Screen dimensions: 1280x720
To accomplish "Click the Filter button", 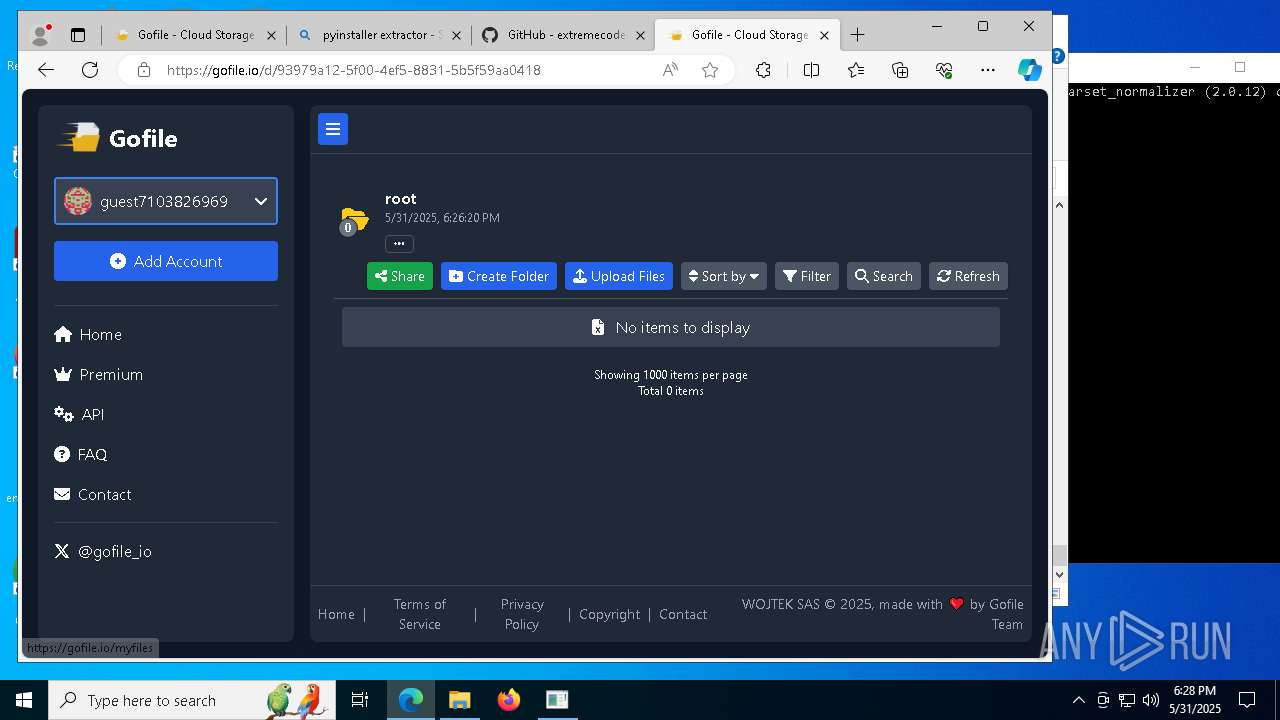I will pyautogui.click(x=807, y=276).
